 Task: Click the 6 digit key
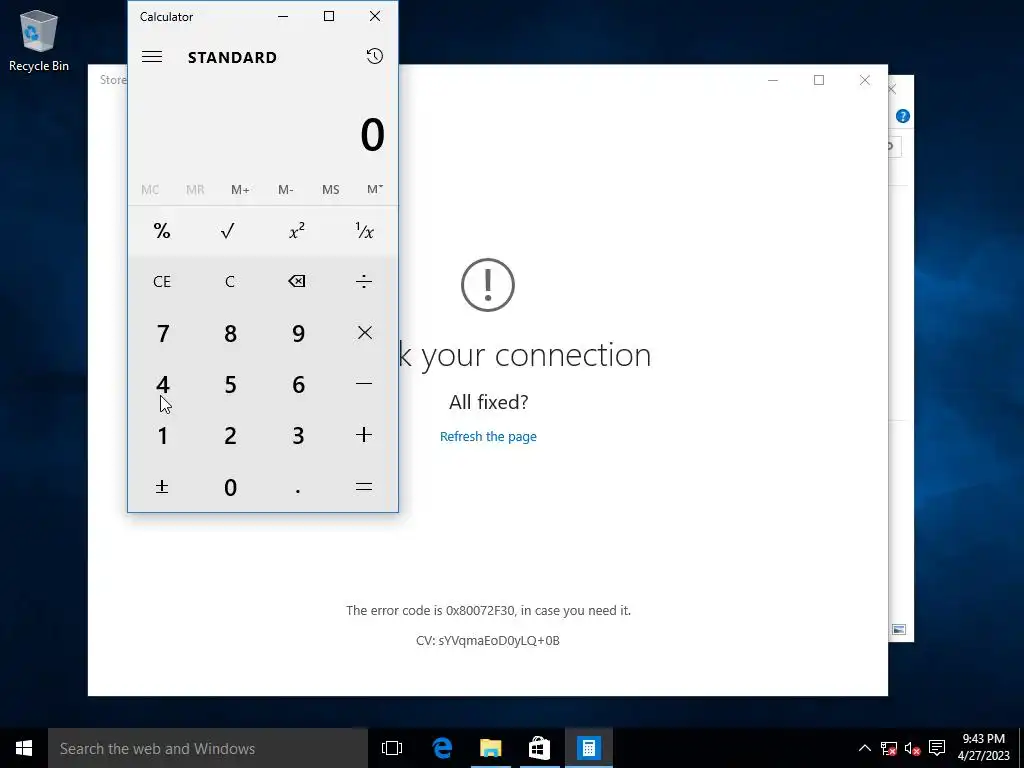point(296,384)
